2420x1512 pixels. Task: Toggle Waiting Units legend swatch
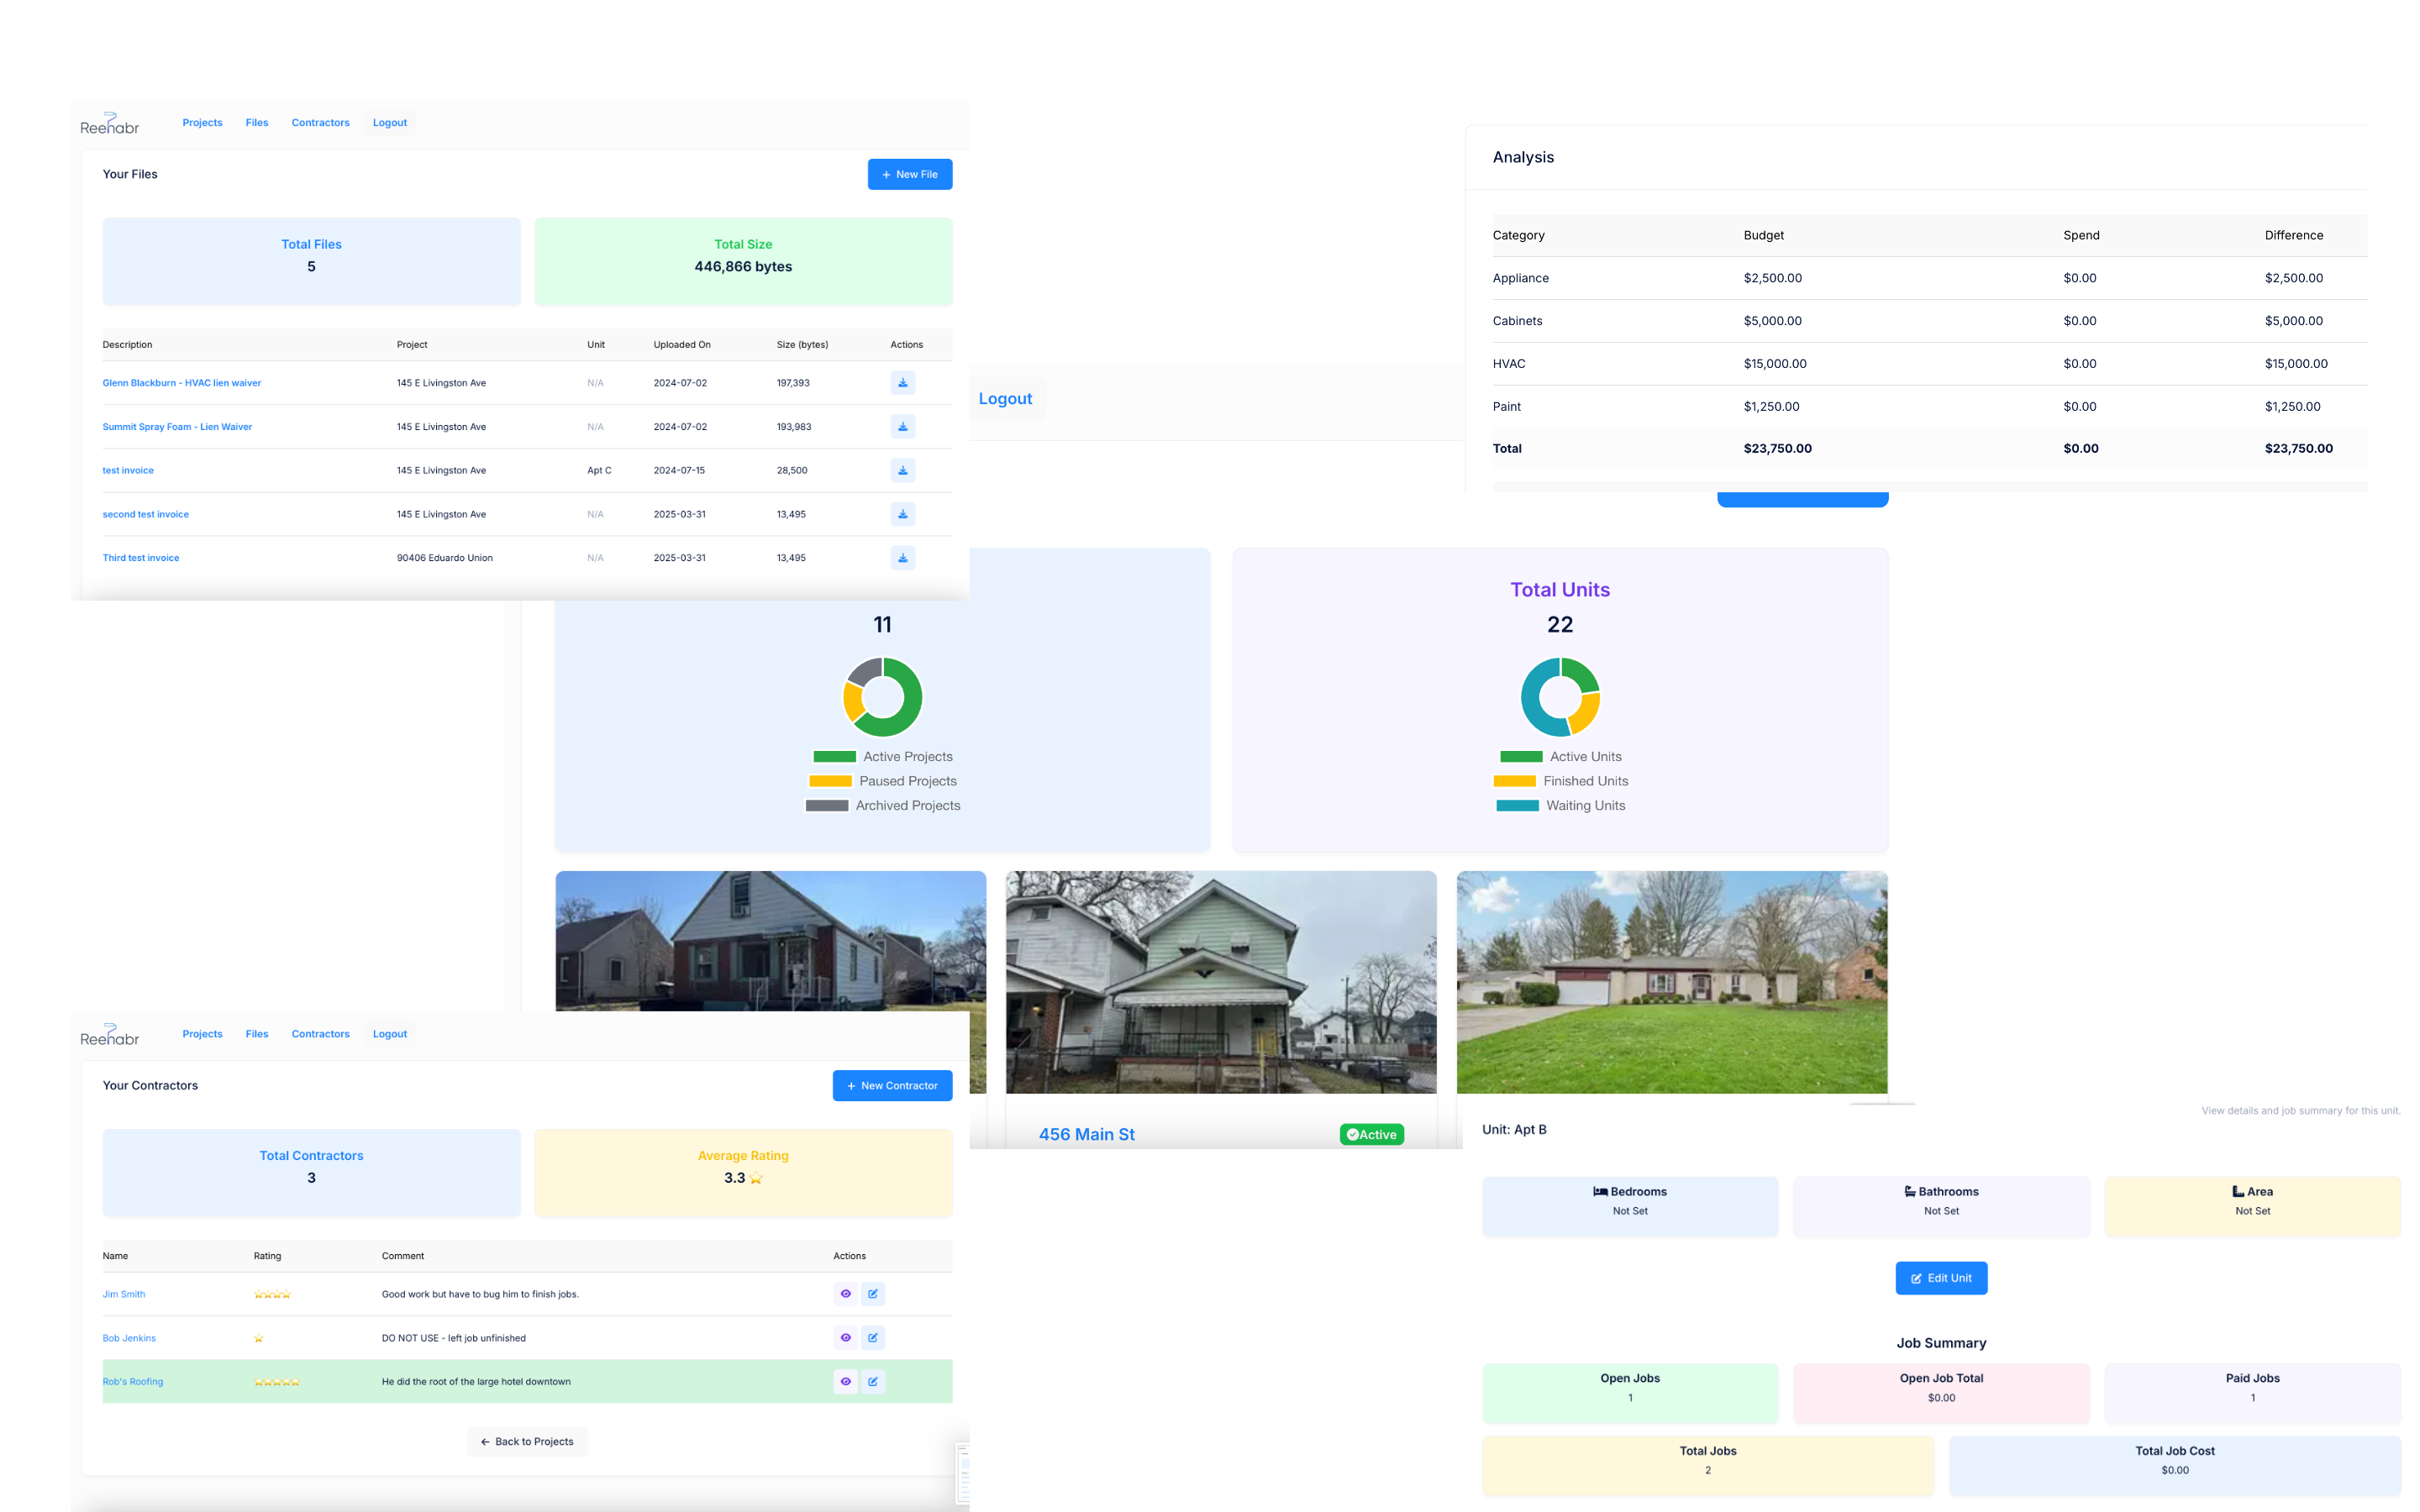(1517, 806)
